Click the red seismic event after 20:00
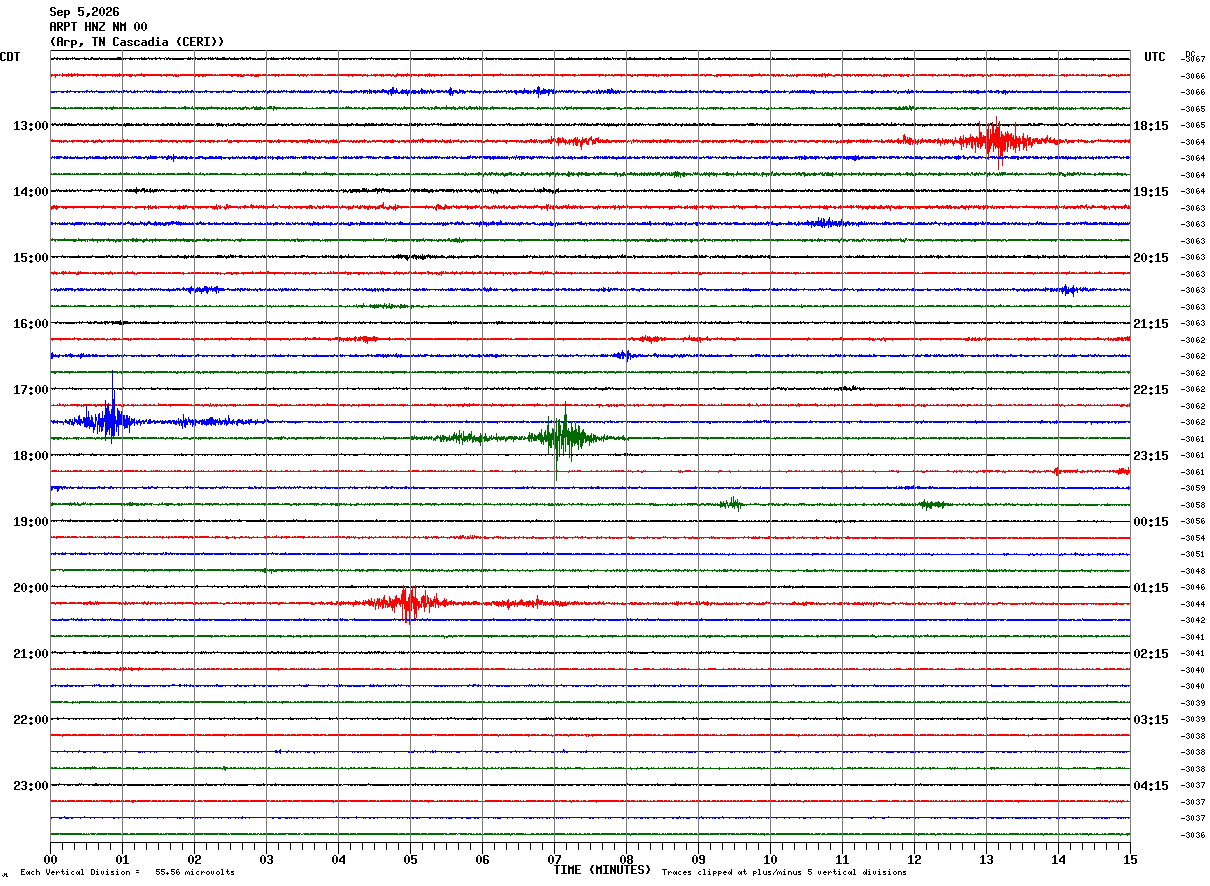Viewport: 1210px width, 886px height. coord(408,603)
